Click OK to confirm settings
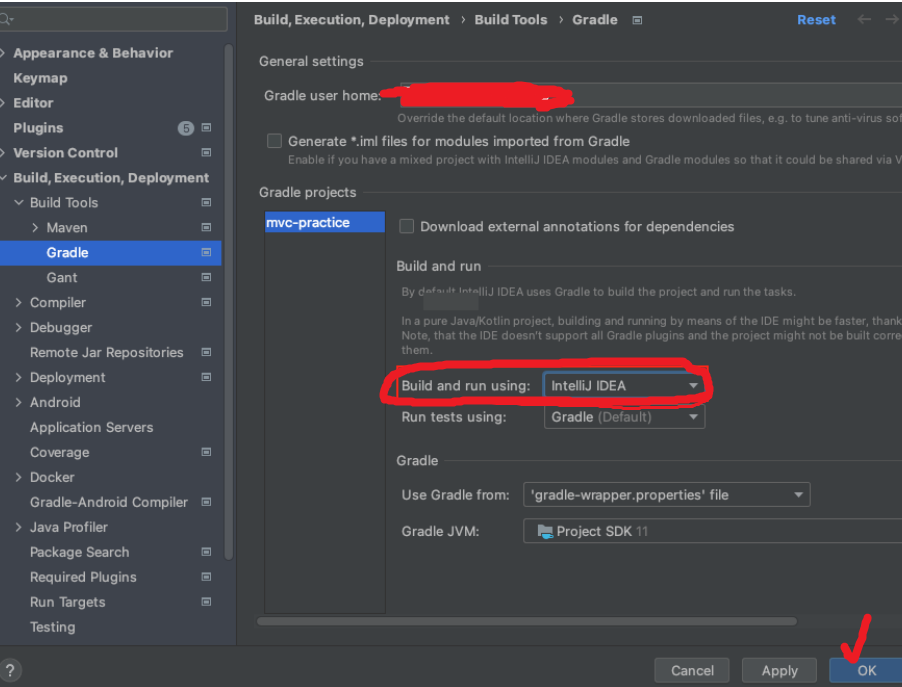 pos(866,670)
